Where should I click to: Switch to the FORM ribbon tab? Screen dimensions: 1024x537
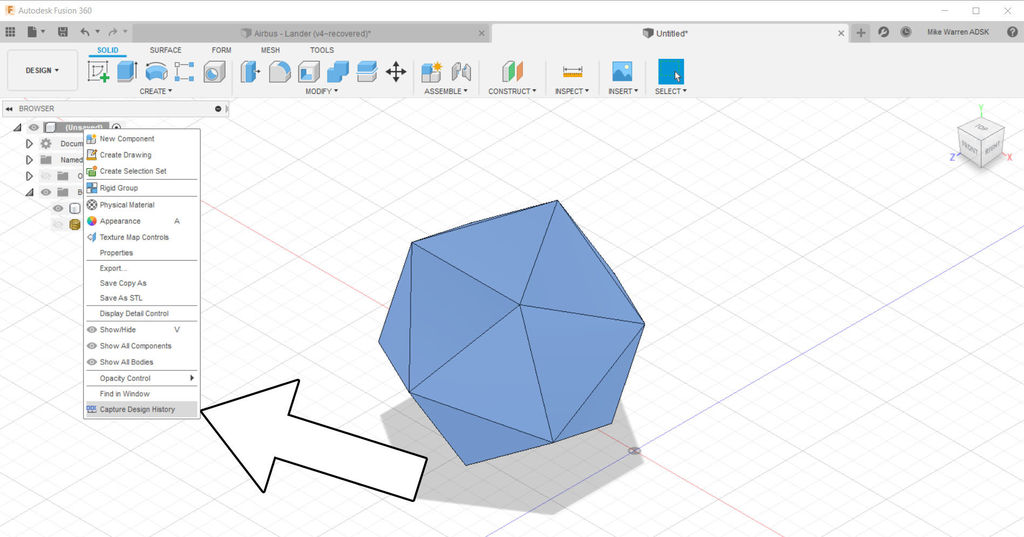[x=221, y=50]
